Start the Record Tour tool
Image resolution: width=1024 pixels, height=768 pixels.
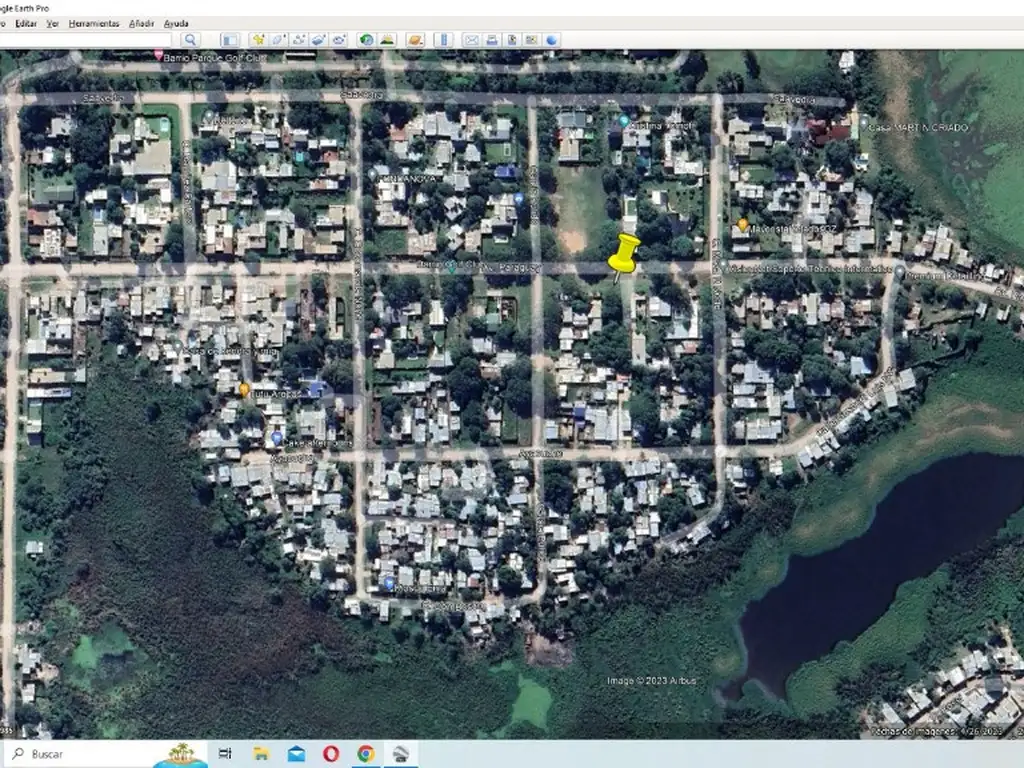339,40
